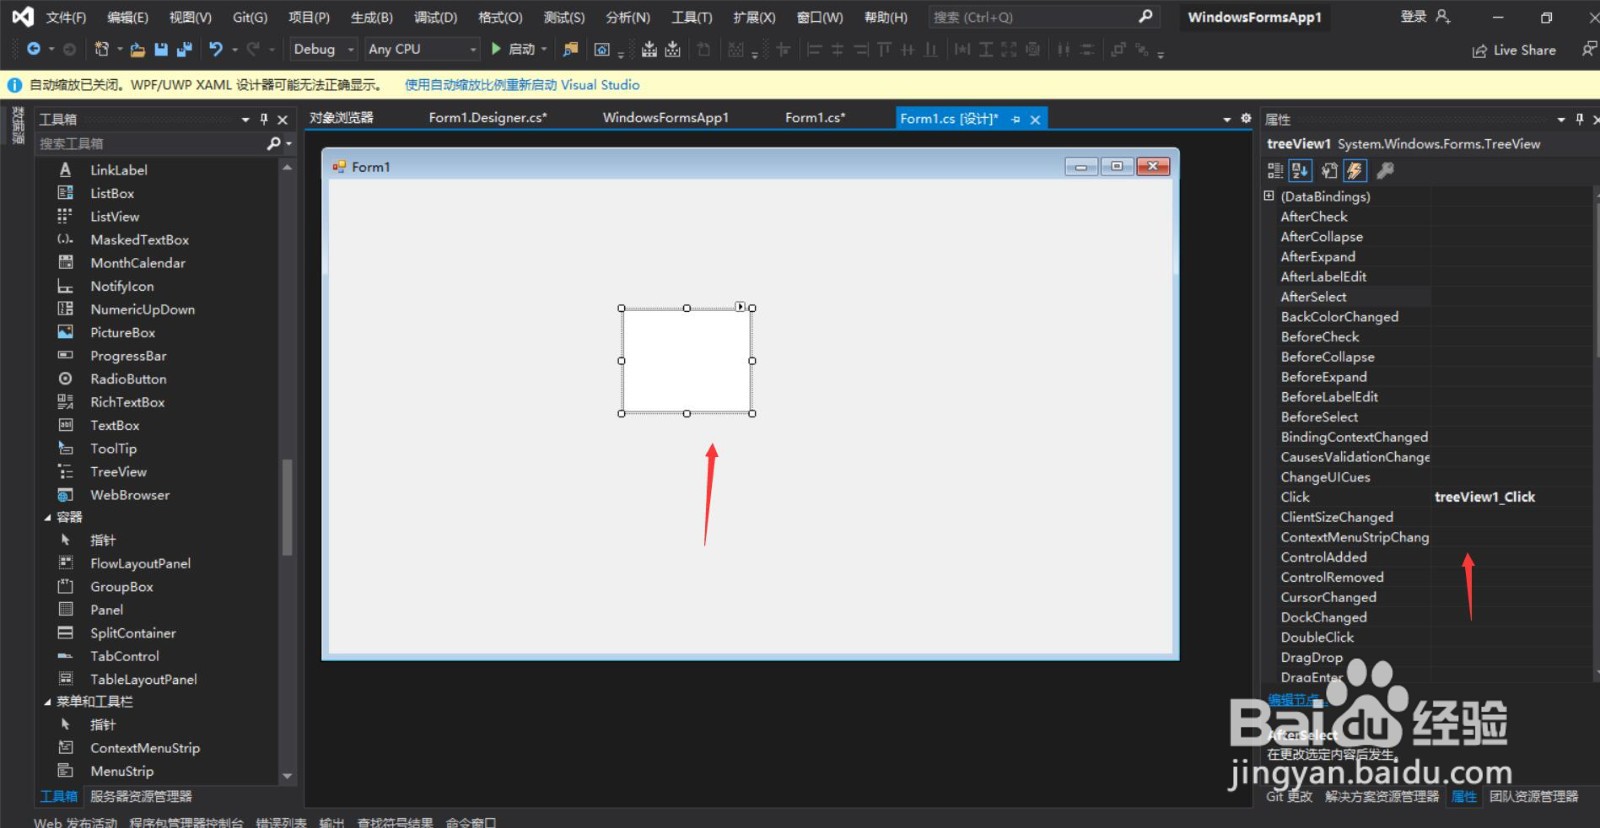Show properties in categorized view
The width and height of the screenshot is (1600, 828).
[x=1275, y=171]
